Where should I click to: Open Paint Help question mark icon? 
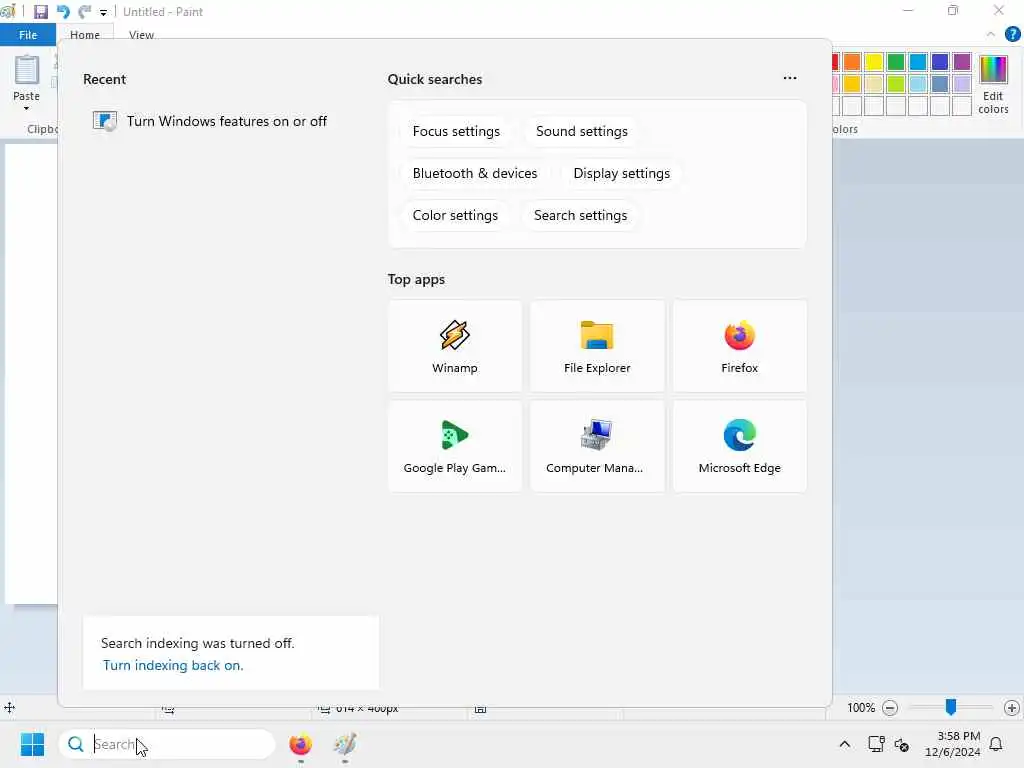(x=1012, y=34)
